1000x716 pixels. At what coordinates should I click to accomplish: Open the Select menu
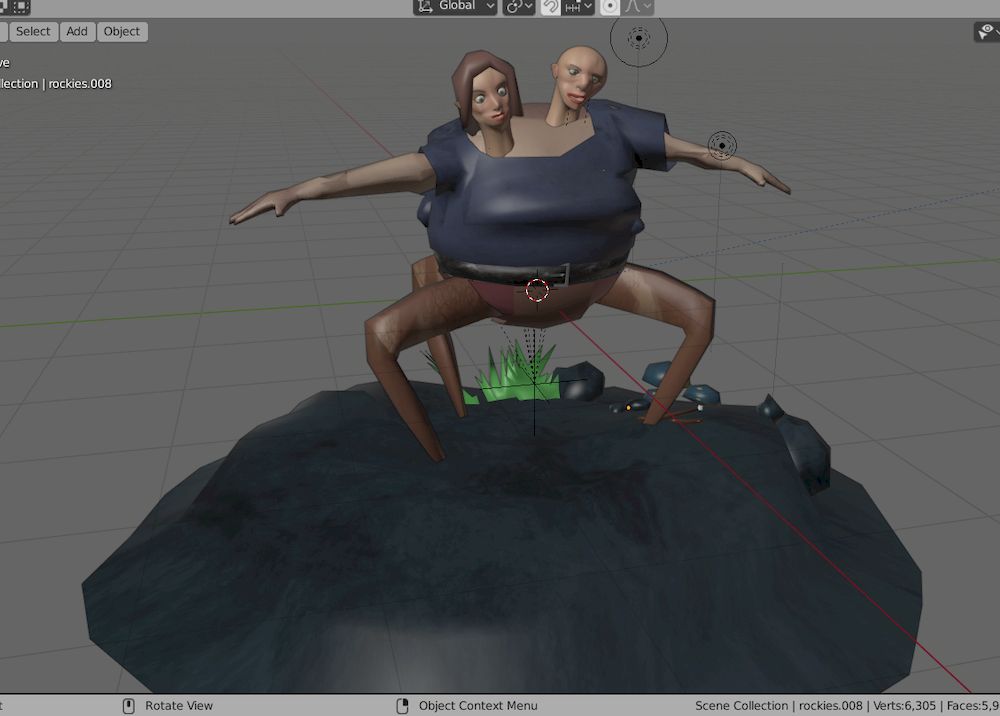[33, 31]
